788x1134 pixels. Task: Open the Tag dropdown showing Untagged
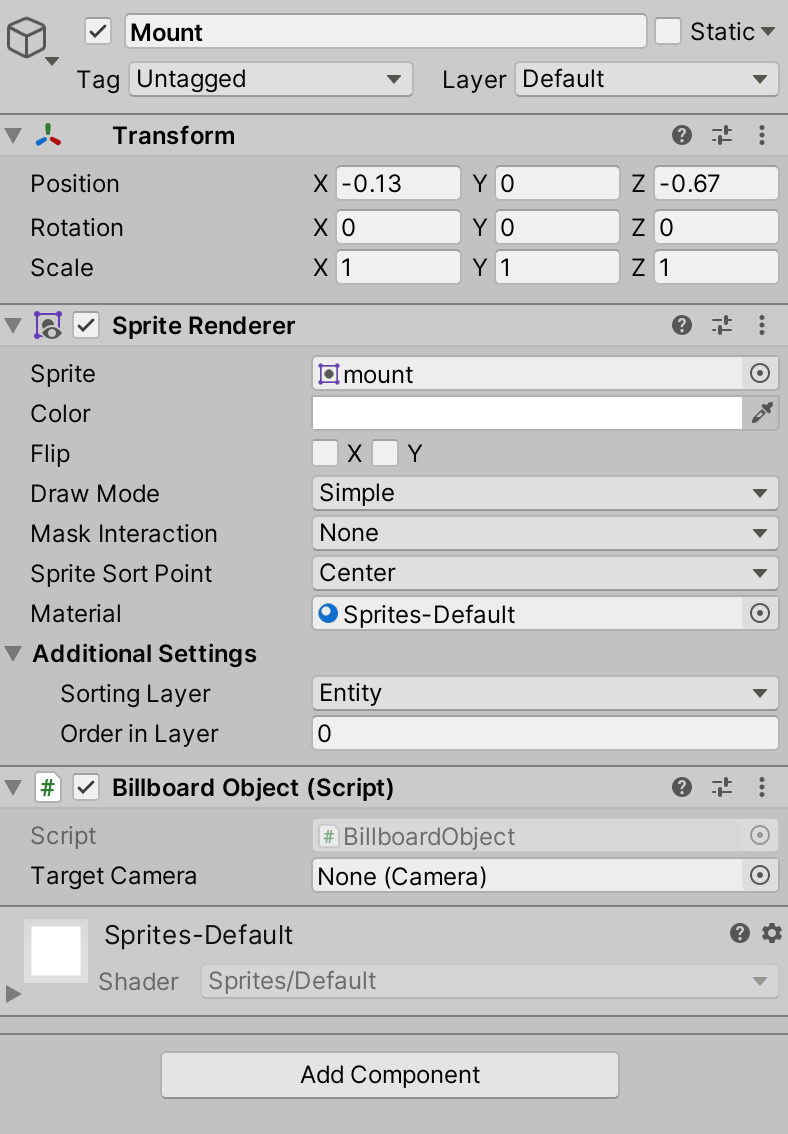(271, 79)
